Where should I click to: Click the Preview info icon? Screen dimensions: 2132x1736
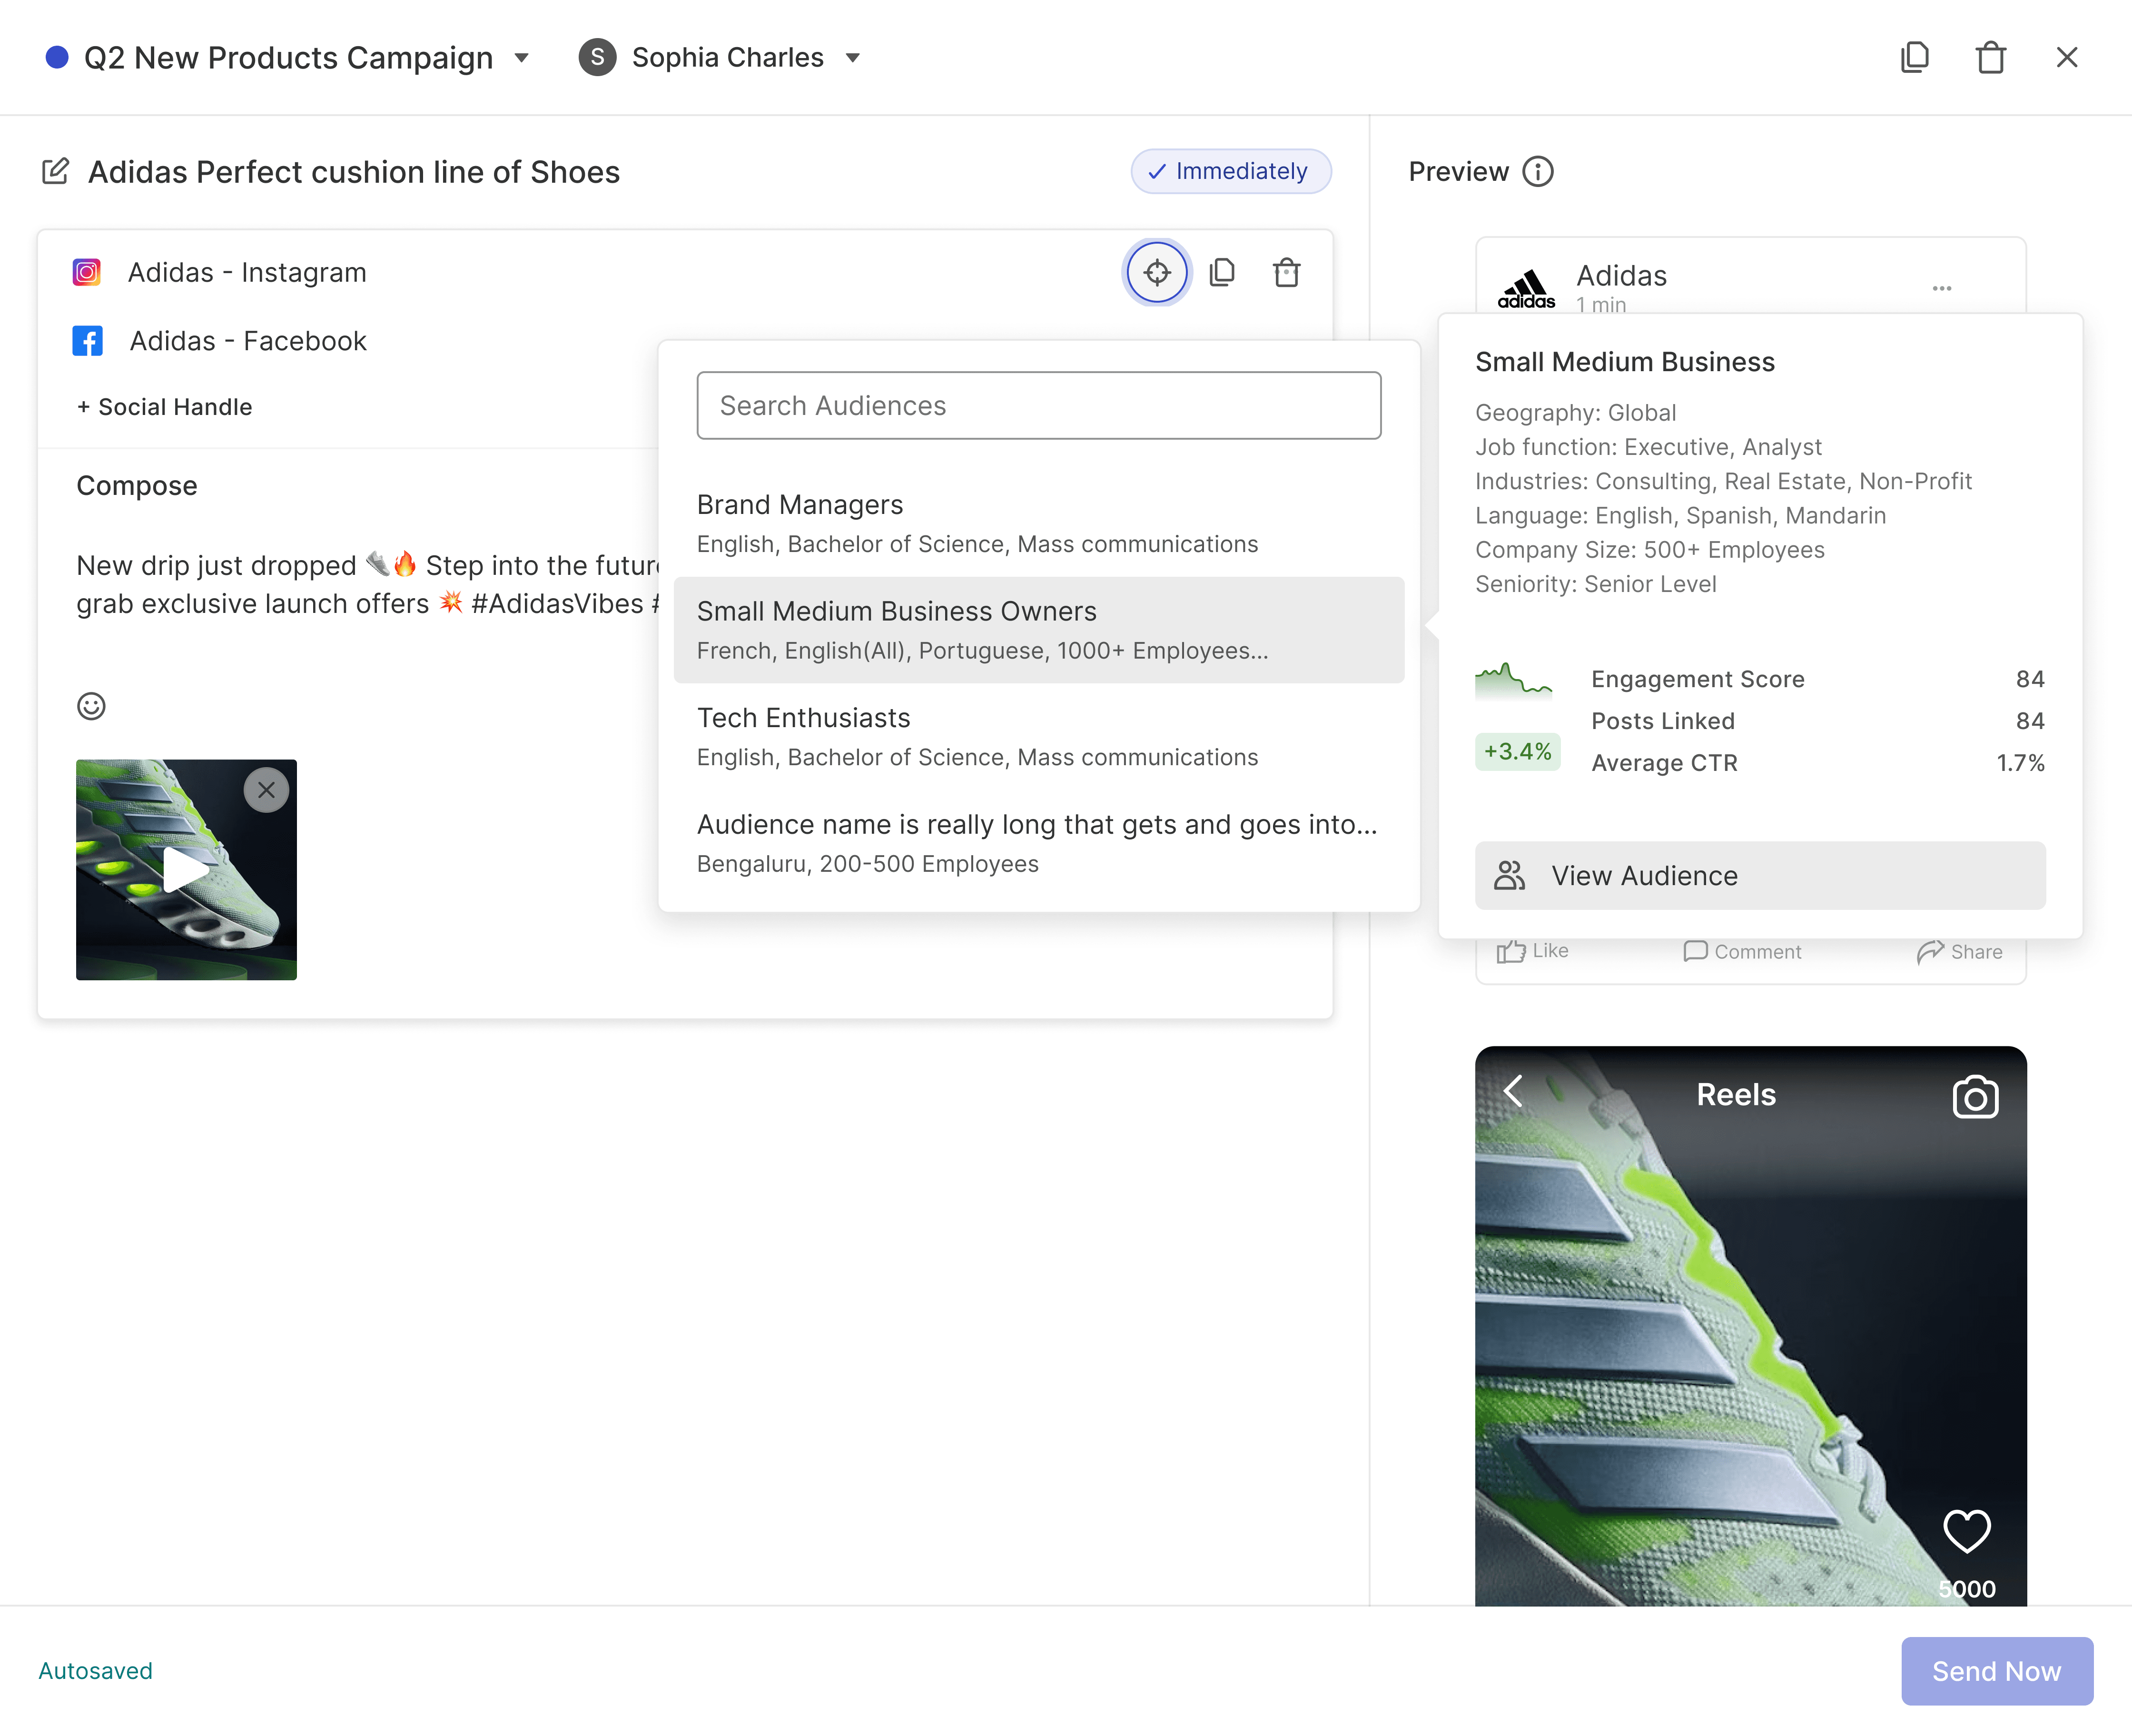pos(1538,172)
